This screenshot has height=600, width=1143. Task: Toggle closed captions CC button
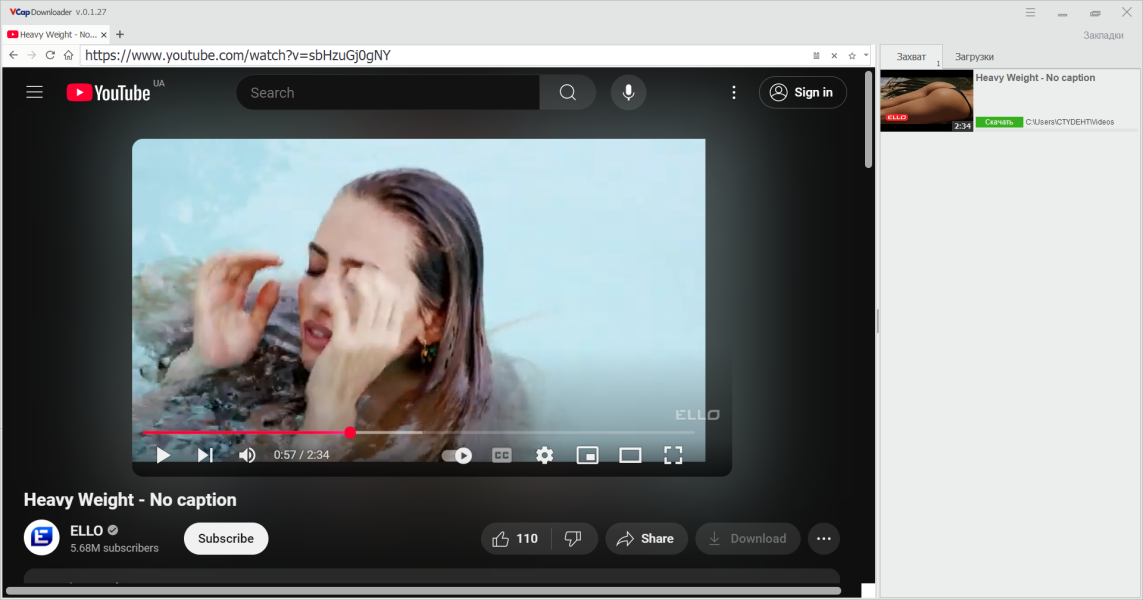coord(502,456)
